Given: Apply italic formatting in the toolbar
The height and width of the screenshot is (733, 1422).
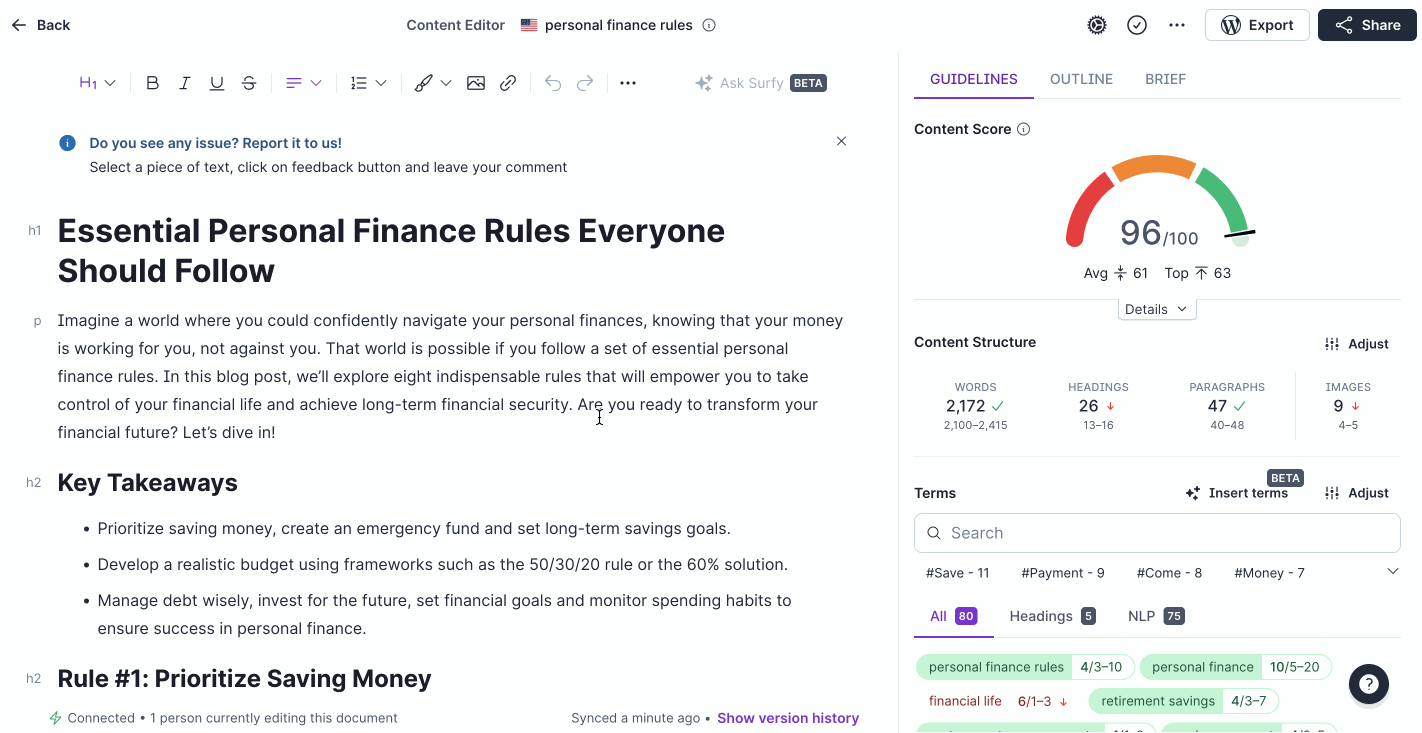Looking at the screenshot, I should (184, 83).
